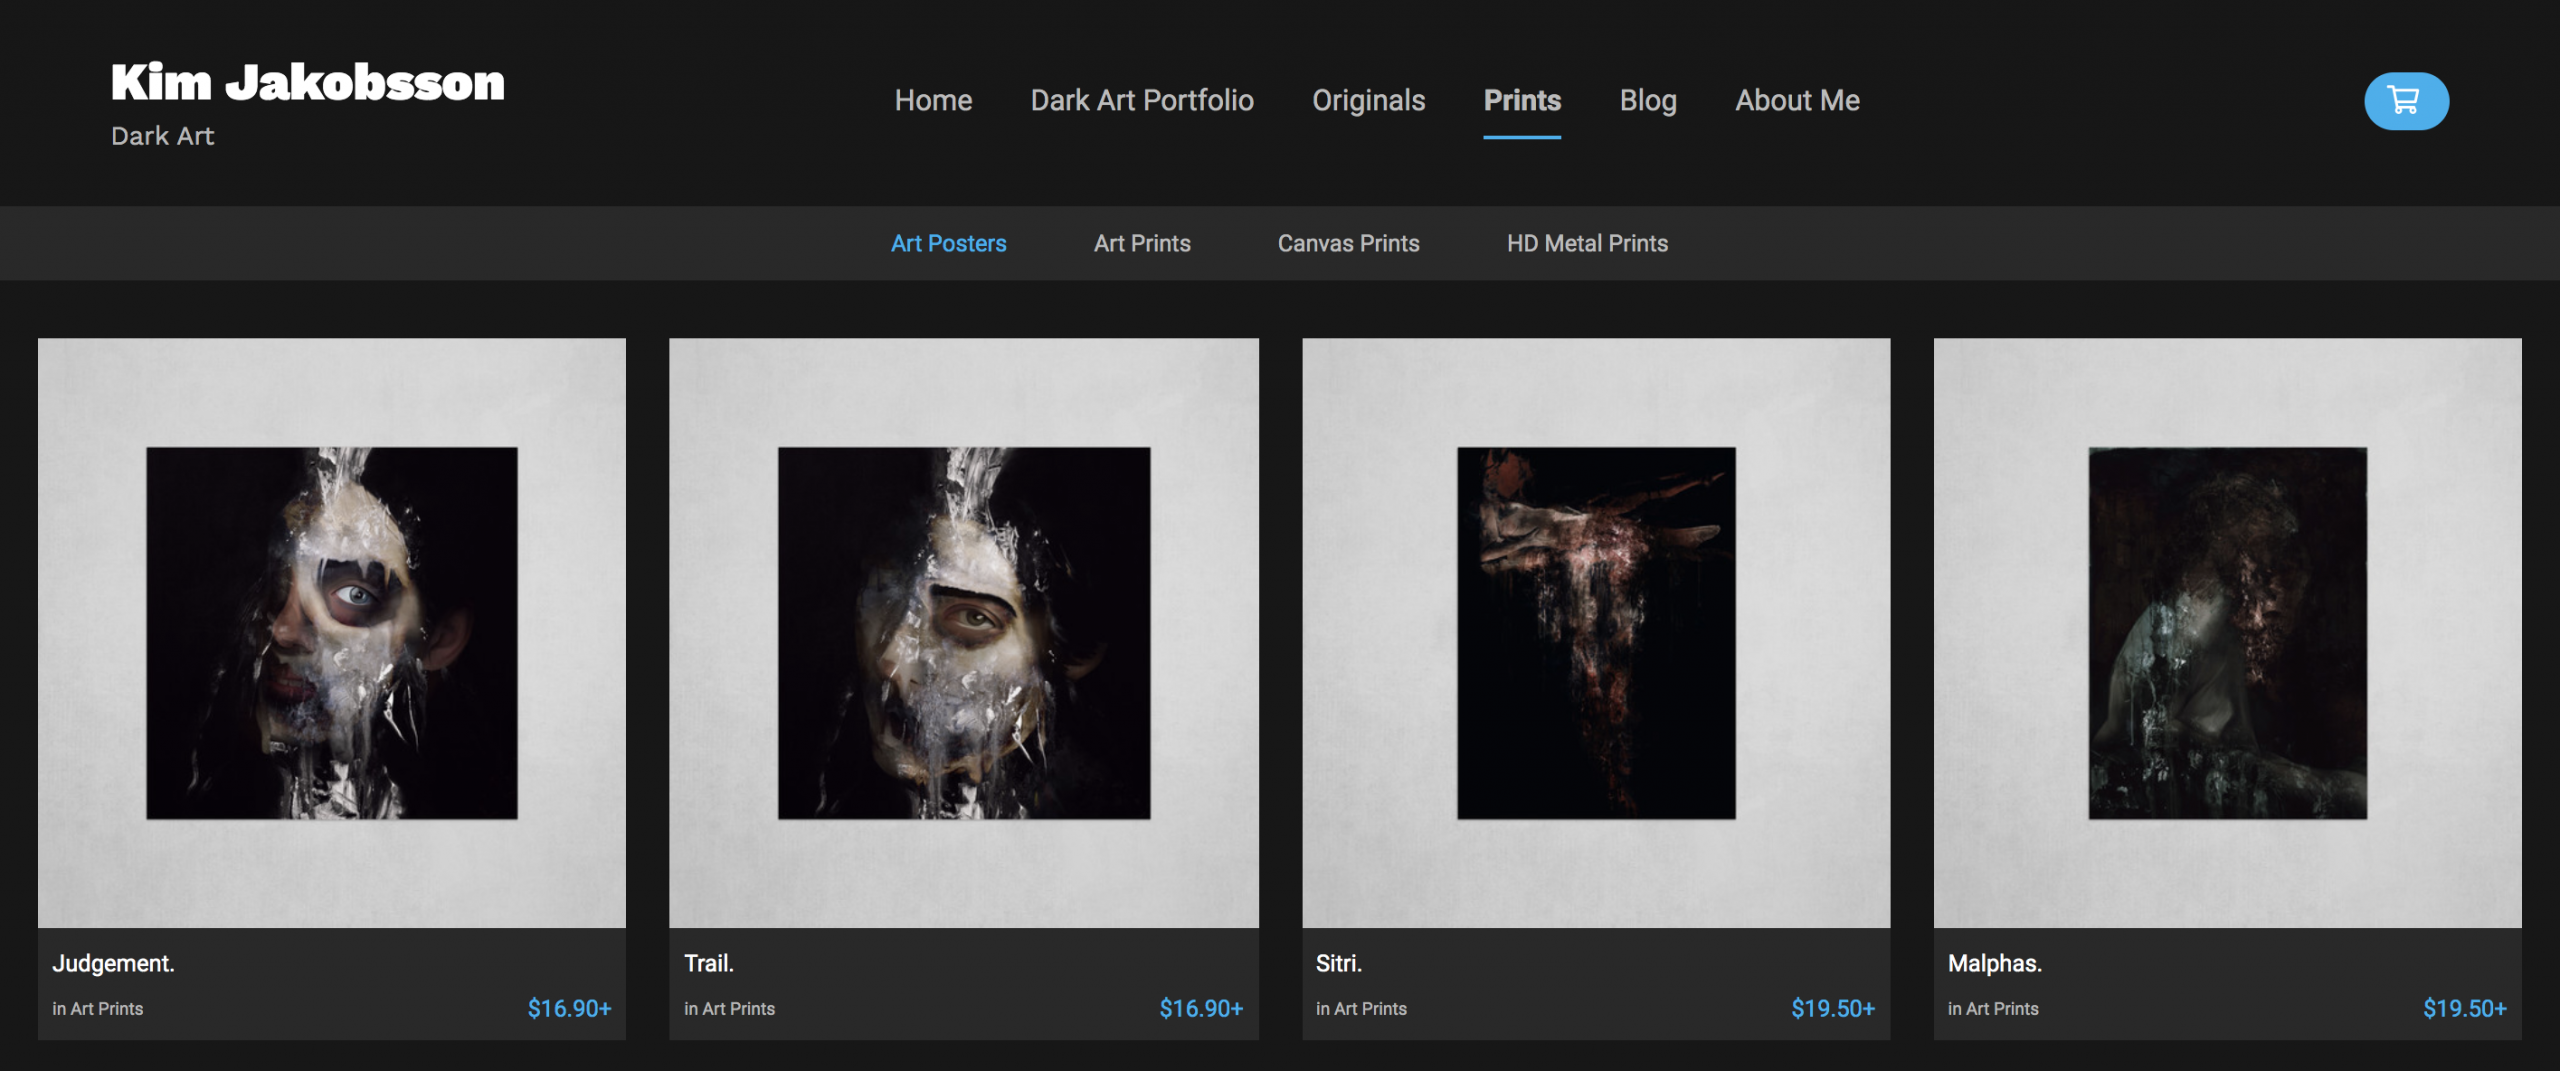Open the Trail artwork thumbnail

964,632
